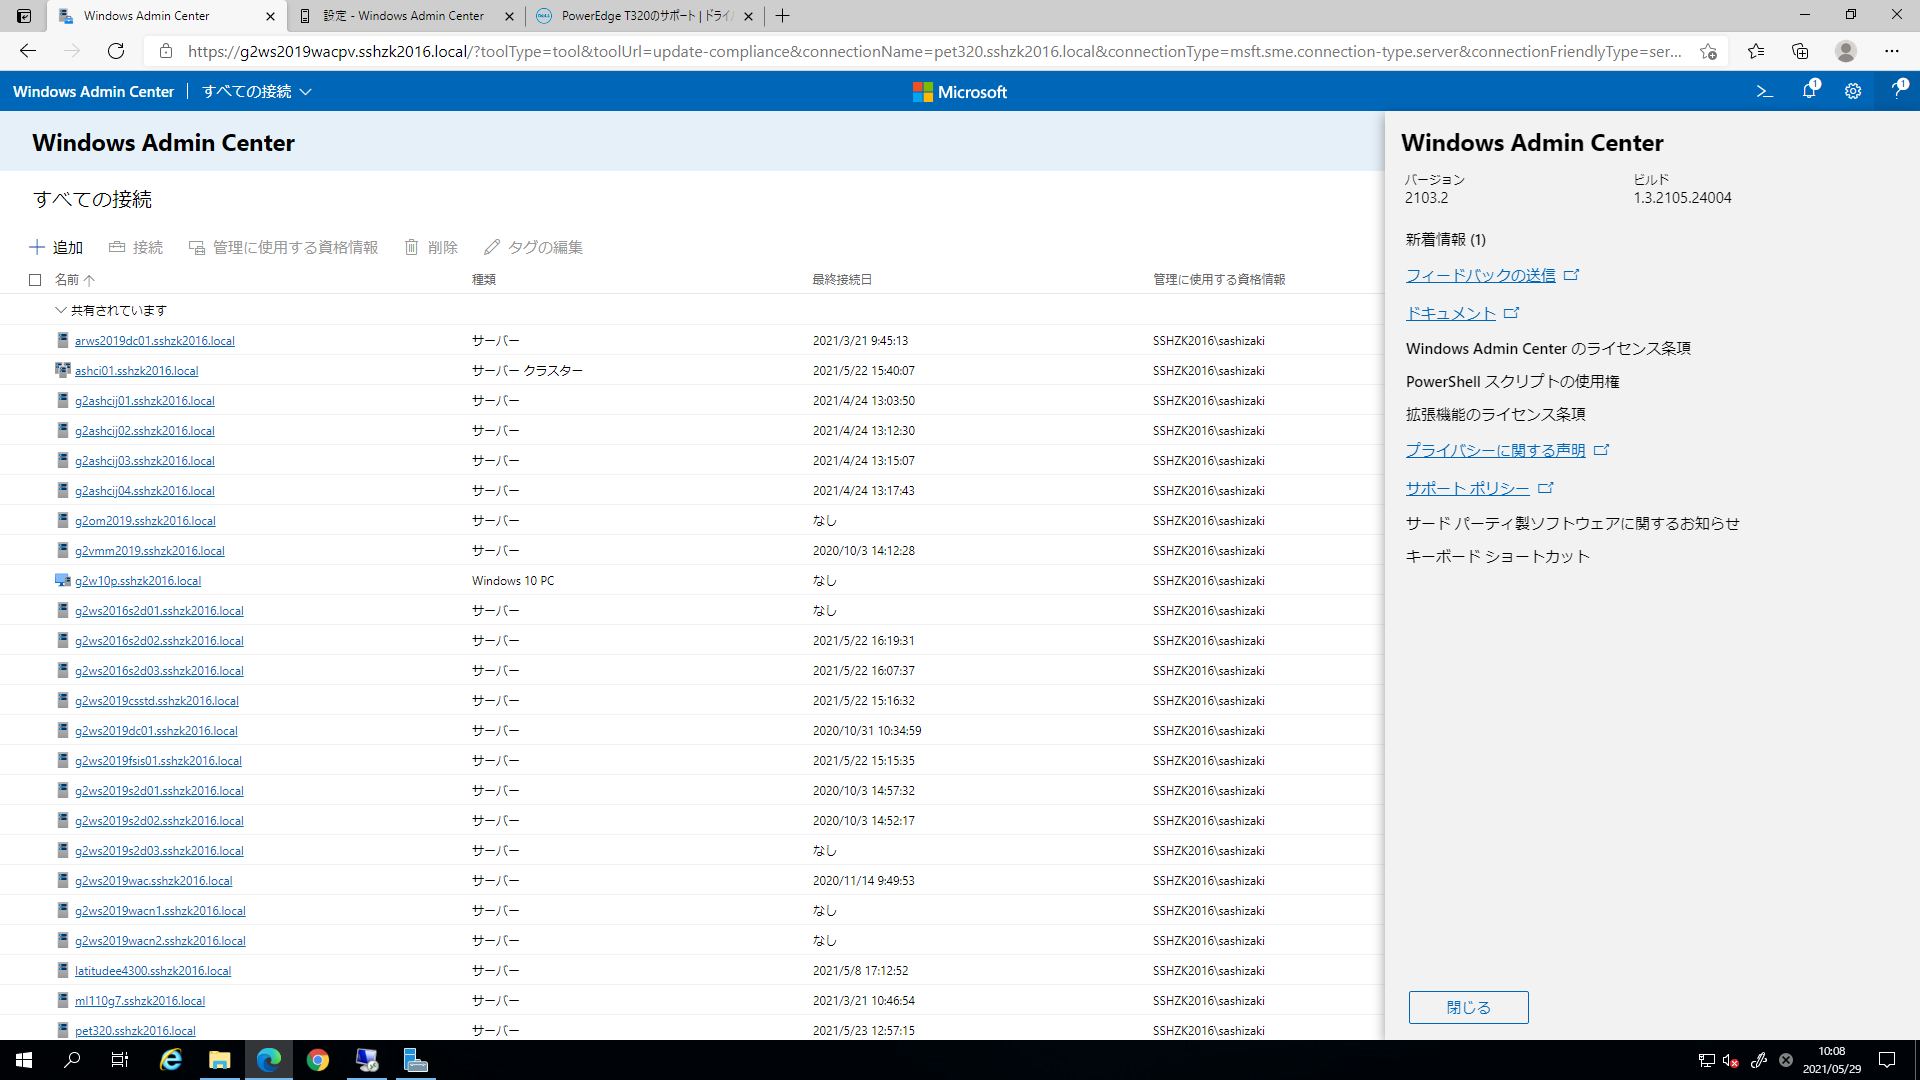
Task: Collapse the 共有されています group
Action: click(60, 310)
